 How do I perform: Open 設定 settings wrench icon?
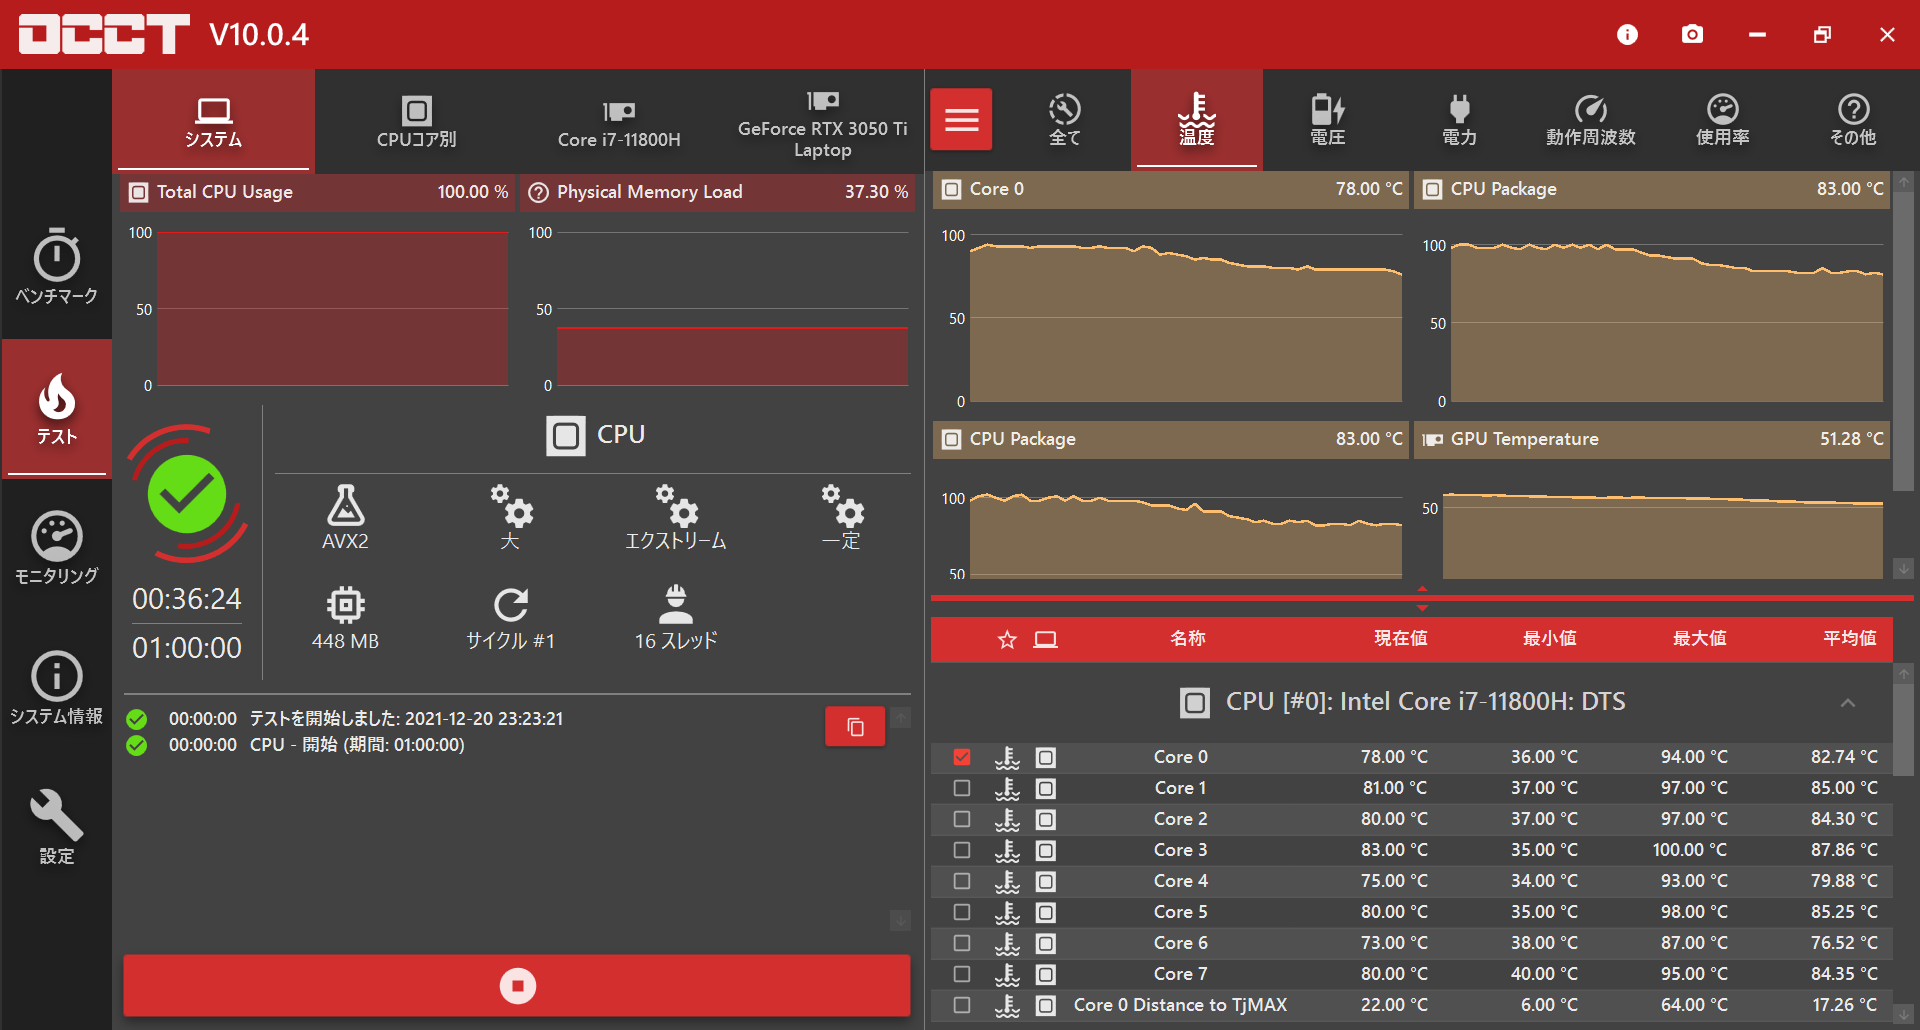point(56,827)
